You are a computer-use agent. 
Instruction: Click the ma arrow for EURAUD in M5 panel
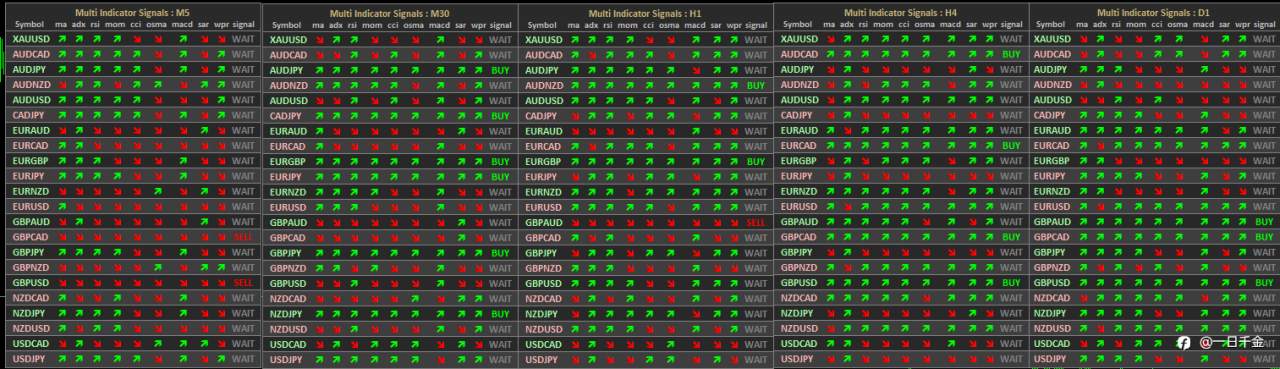pos(61,131)
